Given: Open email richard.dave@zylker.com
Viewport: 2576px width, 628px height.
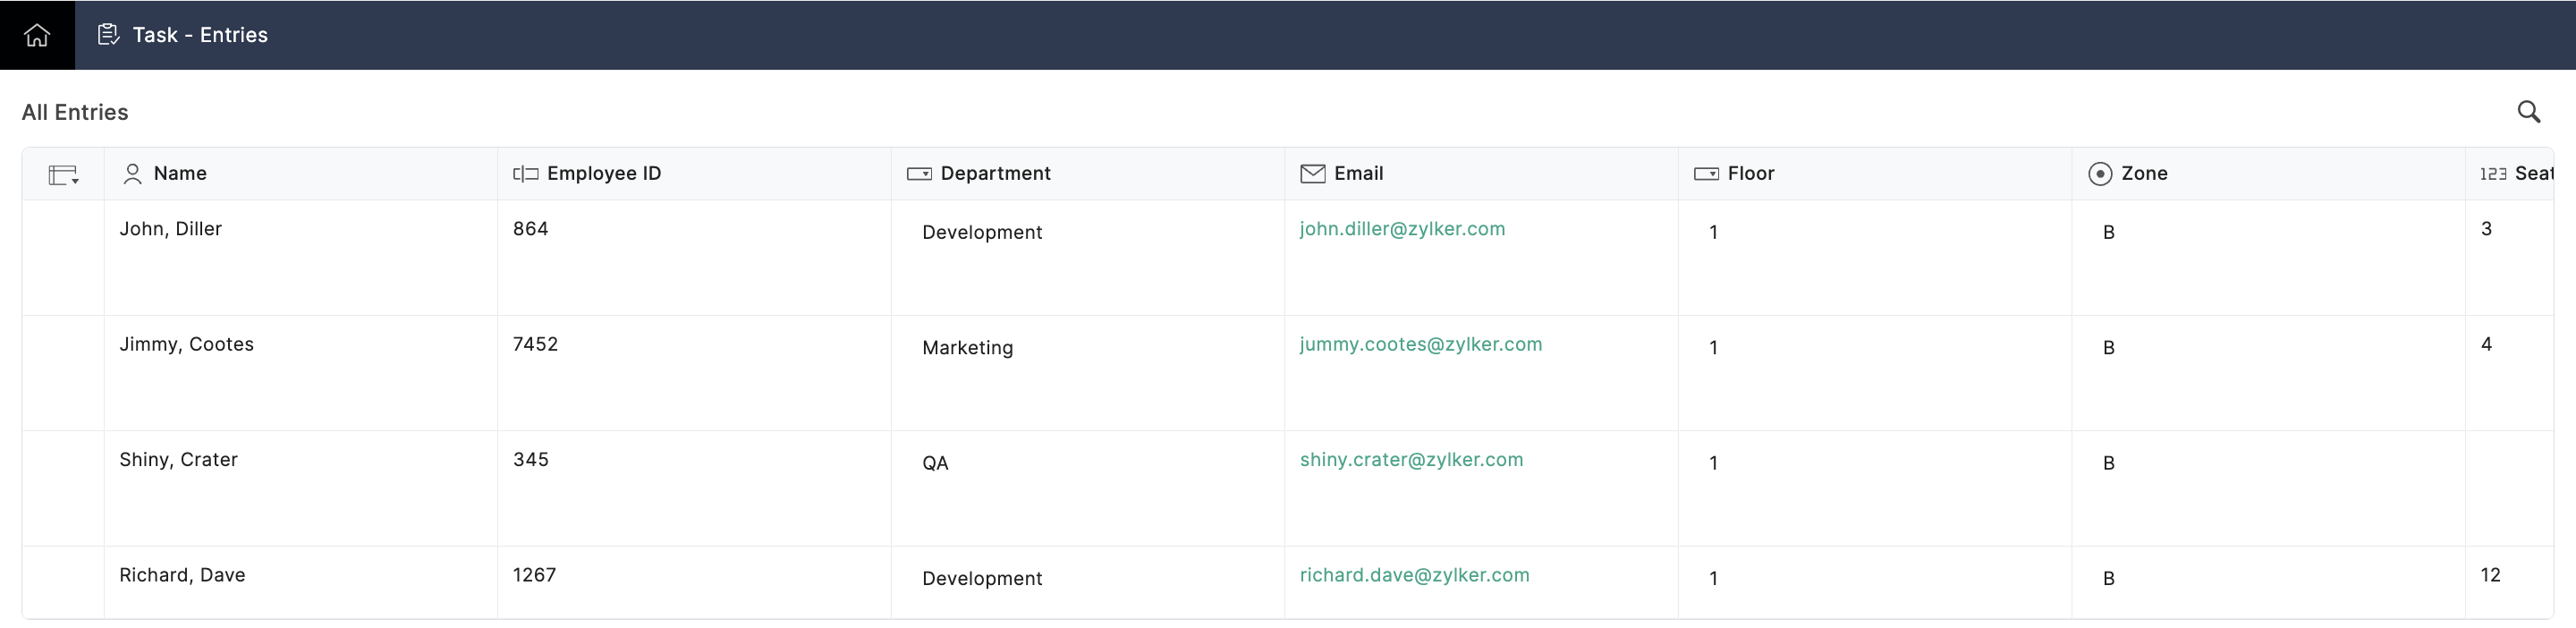Looking at the screenshot, I should tap(1414, 575).
